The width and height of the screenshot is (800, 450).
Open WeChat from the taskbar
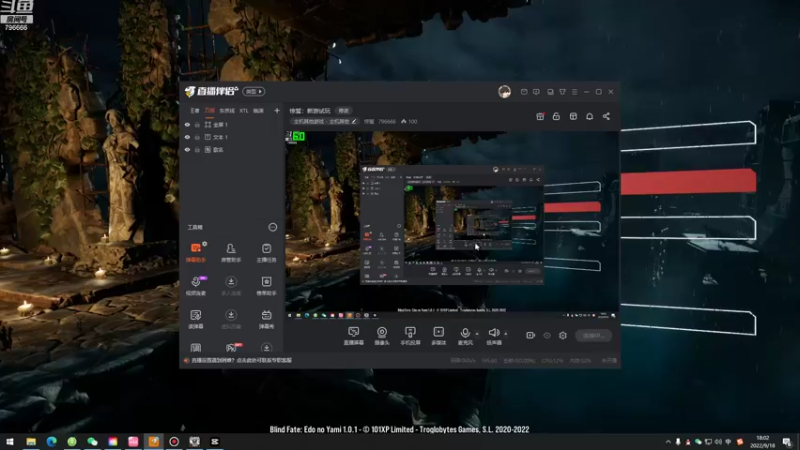pyautogui.click(x=92, y=441)
